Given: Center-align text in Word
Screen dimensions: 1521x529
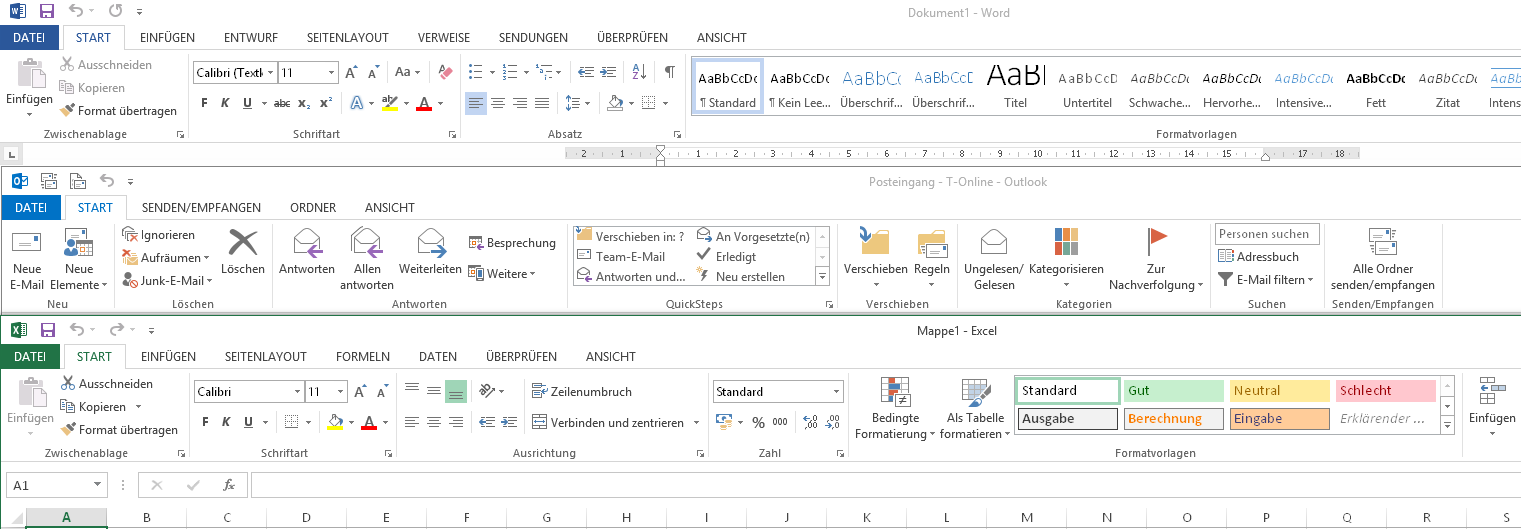Looking at the screenshot, I should pyautogui.click(x=497, y=103).
